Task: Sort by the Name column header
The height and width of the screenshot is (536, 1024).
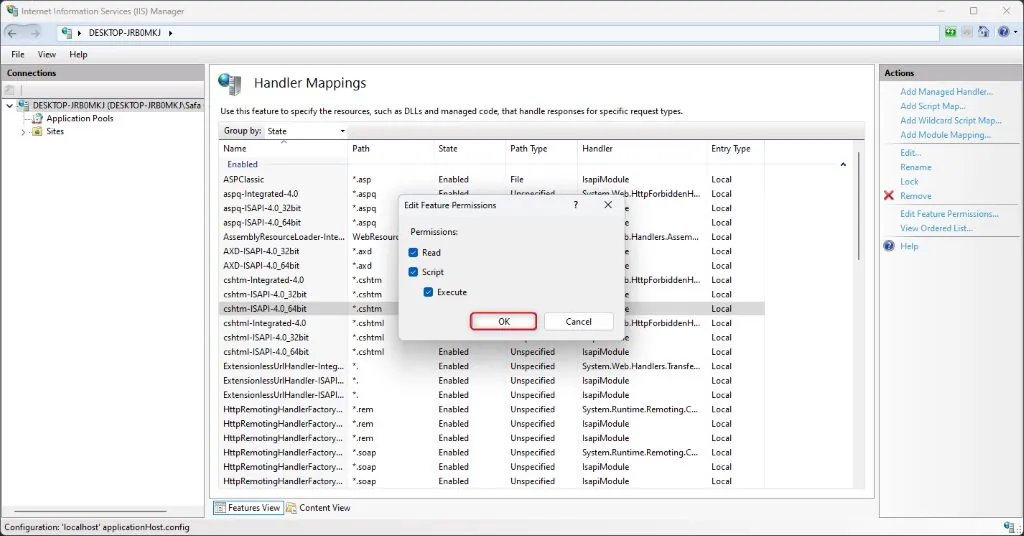Action: pos(283,149)
